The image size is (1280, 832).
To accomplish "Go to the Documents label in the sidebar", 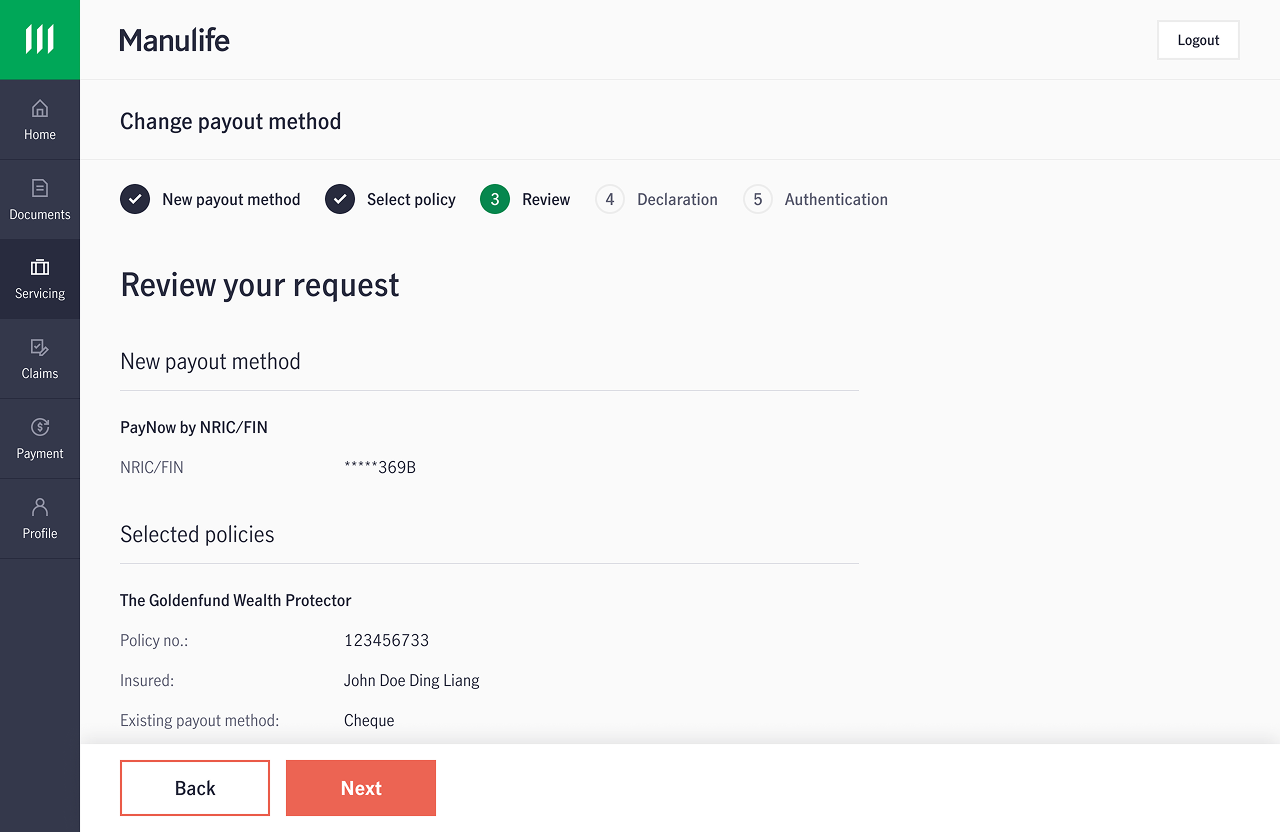I will pos(40,214).
